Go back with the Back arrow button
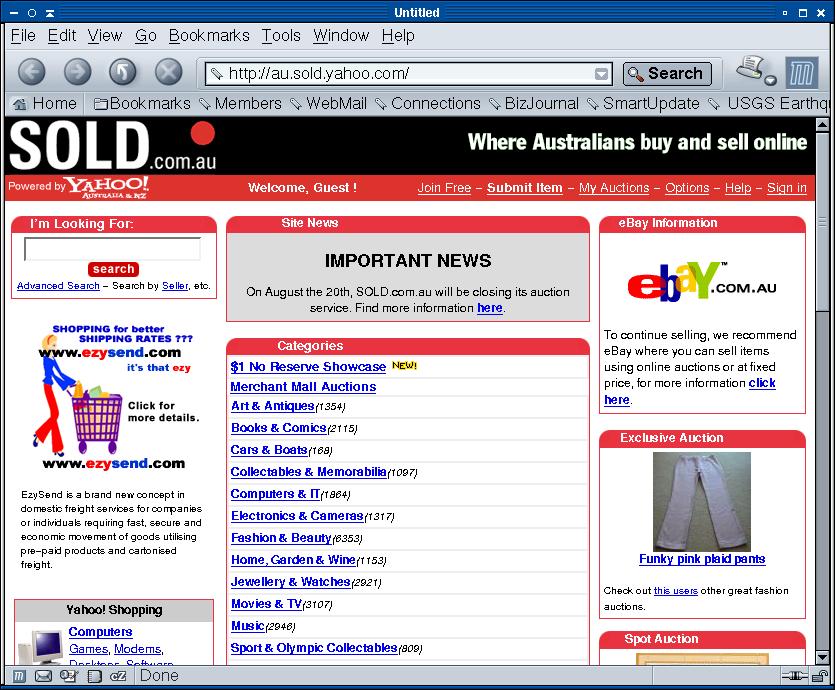 32,71
